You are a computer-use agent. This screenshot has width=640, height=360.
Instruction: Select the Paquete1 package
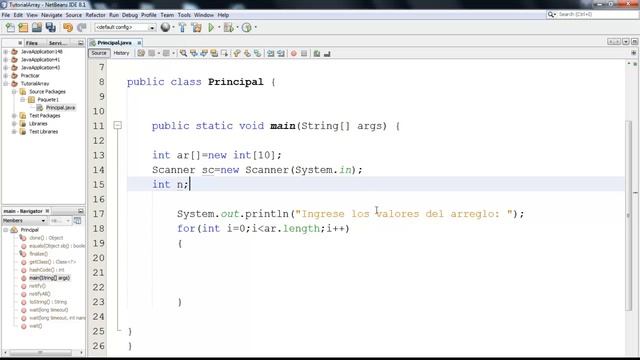pos(48,100)
